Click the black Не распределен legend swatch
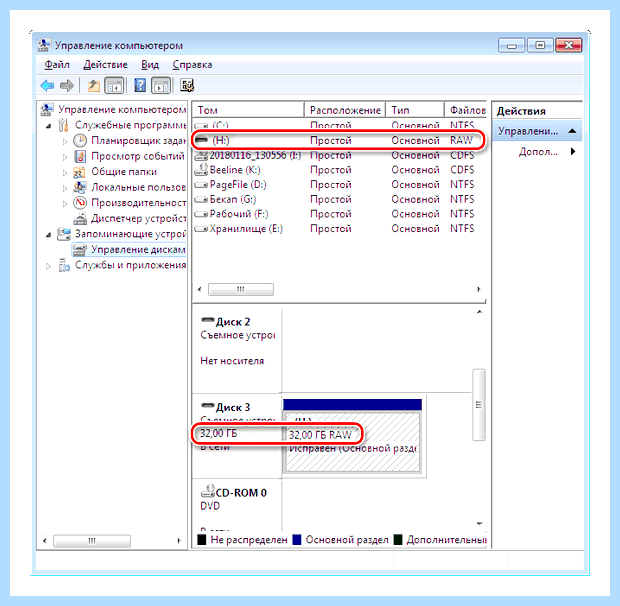This screenshot has height=606, width=620. click(202, 540)
